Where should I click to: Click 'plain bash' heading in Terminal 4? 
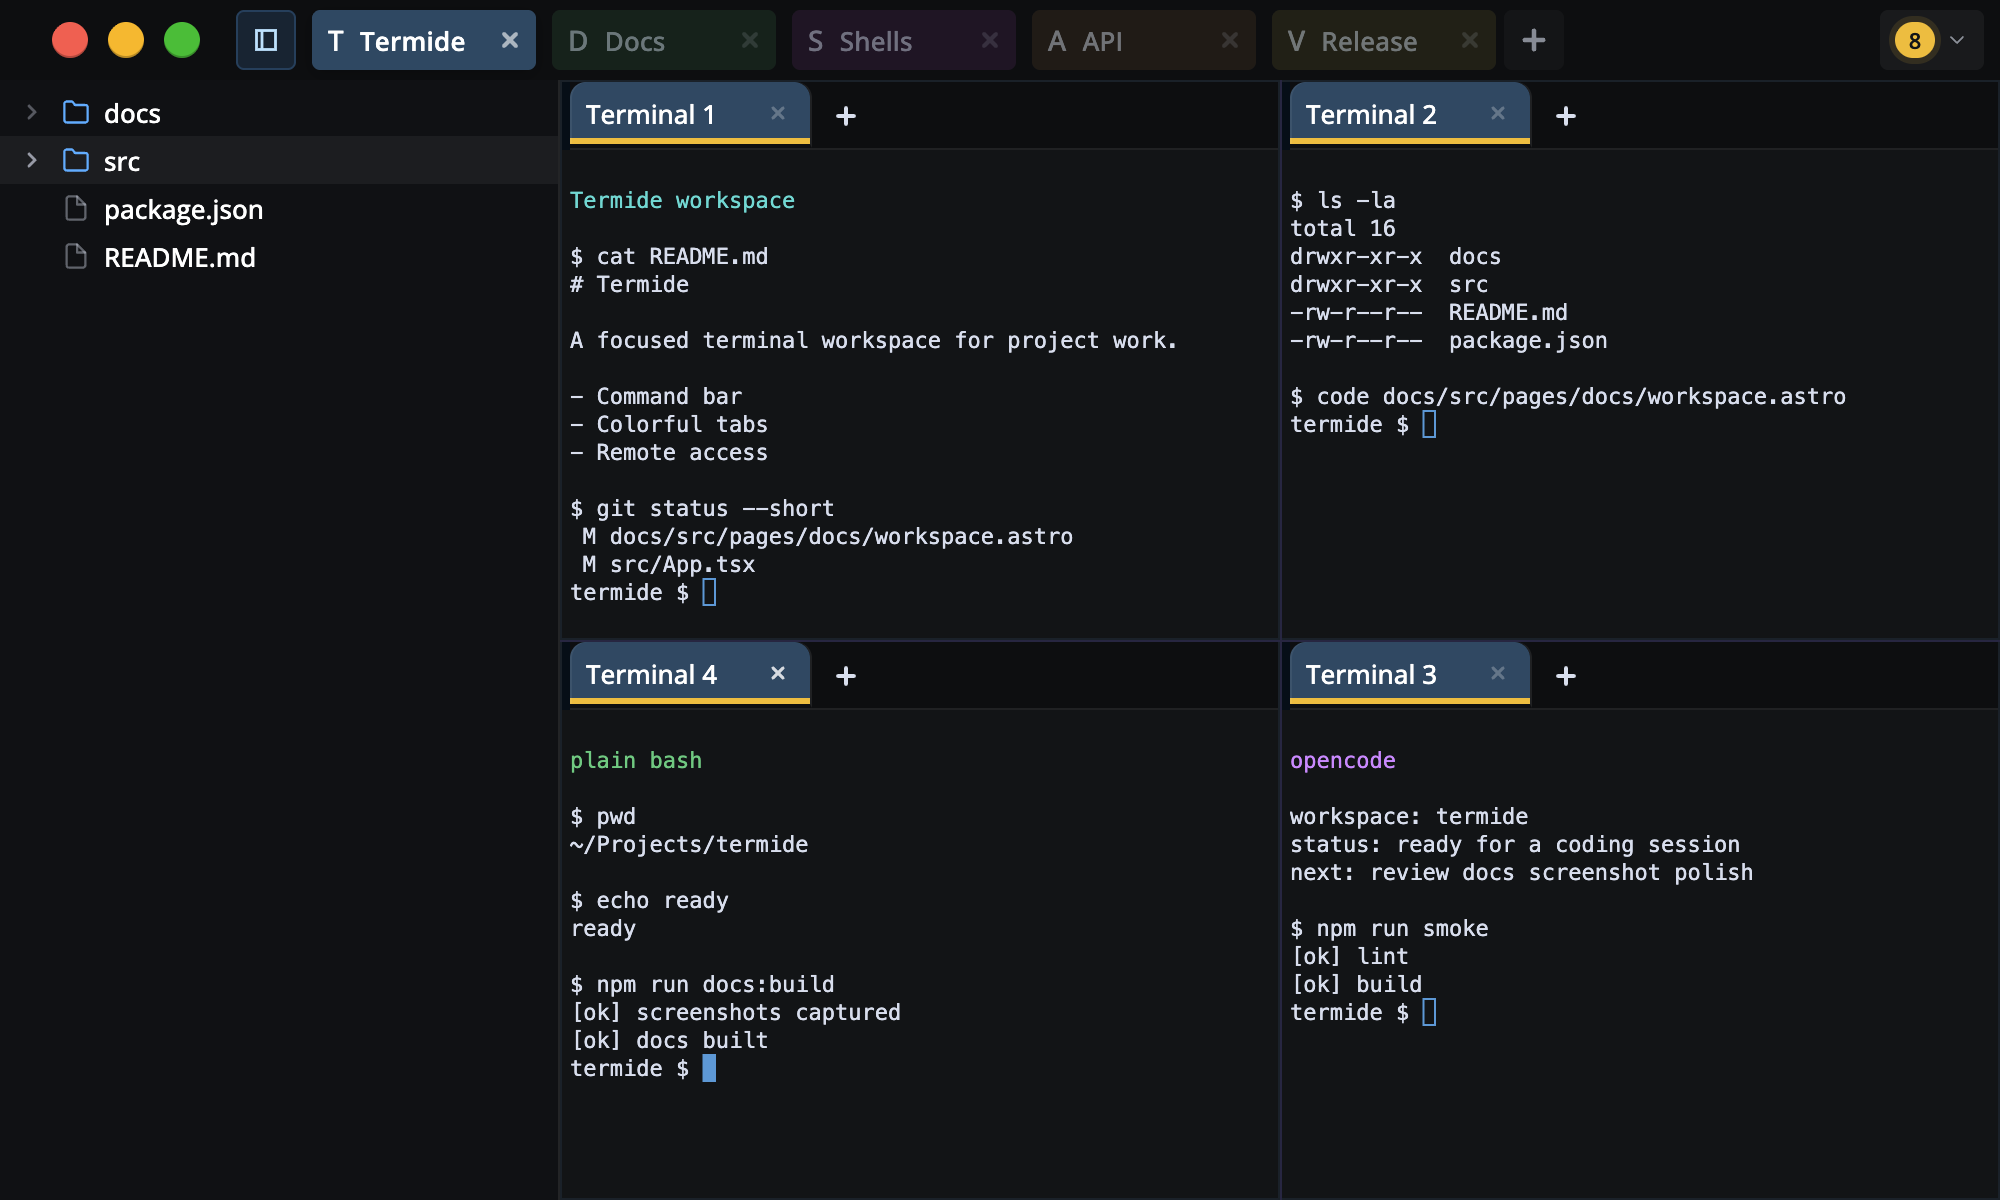click(636, 760)
